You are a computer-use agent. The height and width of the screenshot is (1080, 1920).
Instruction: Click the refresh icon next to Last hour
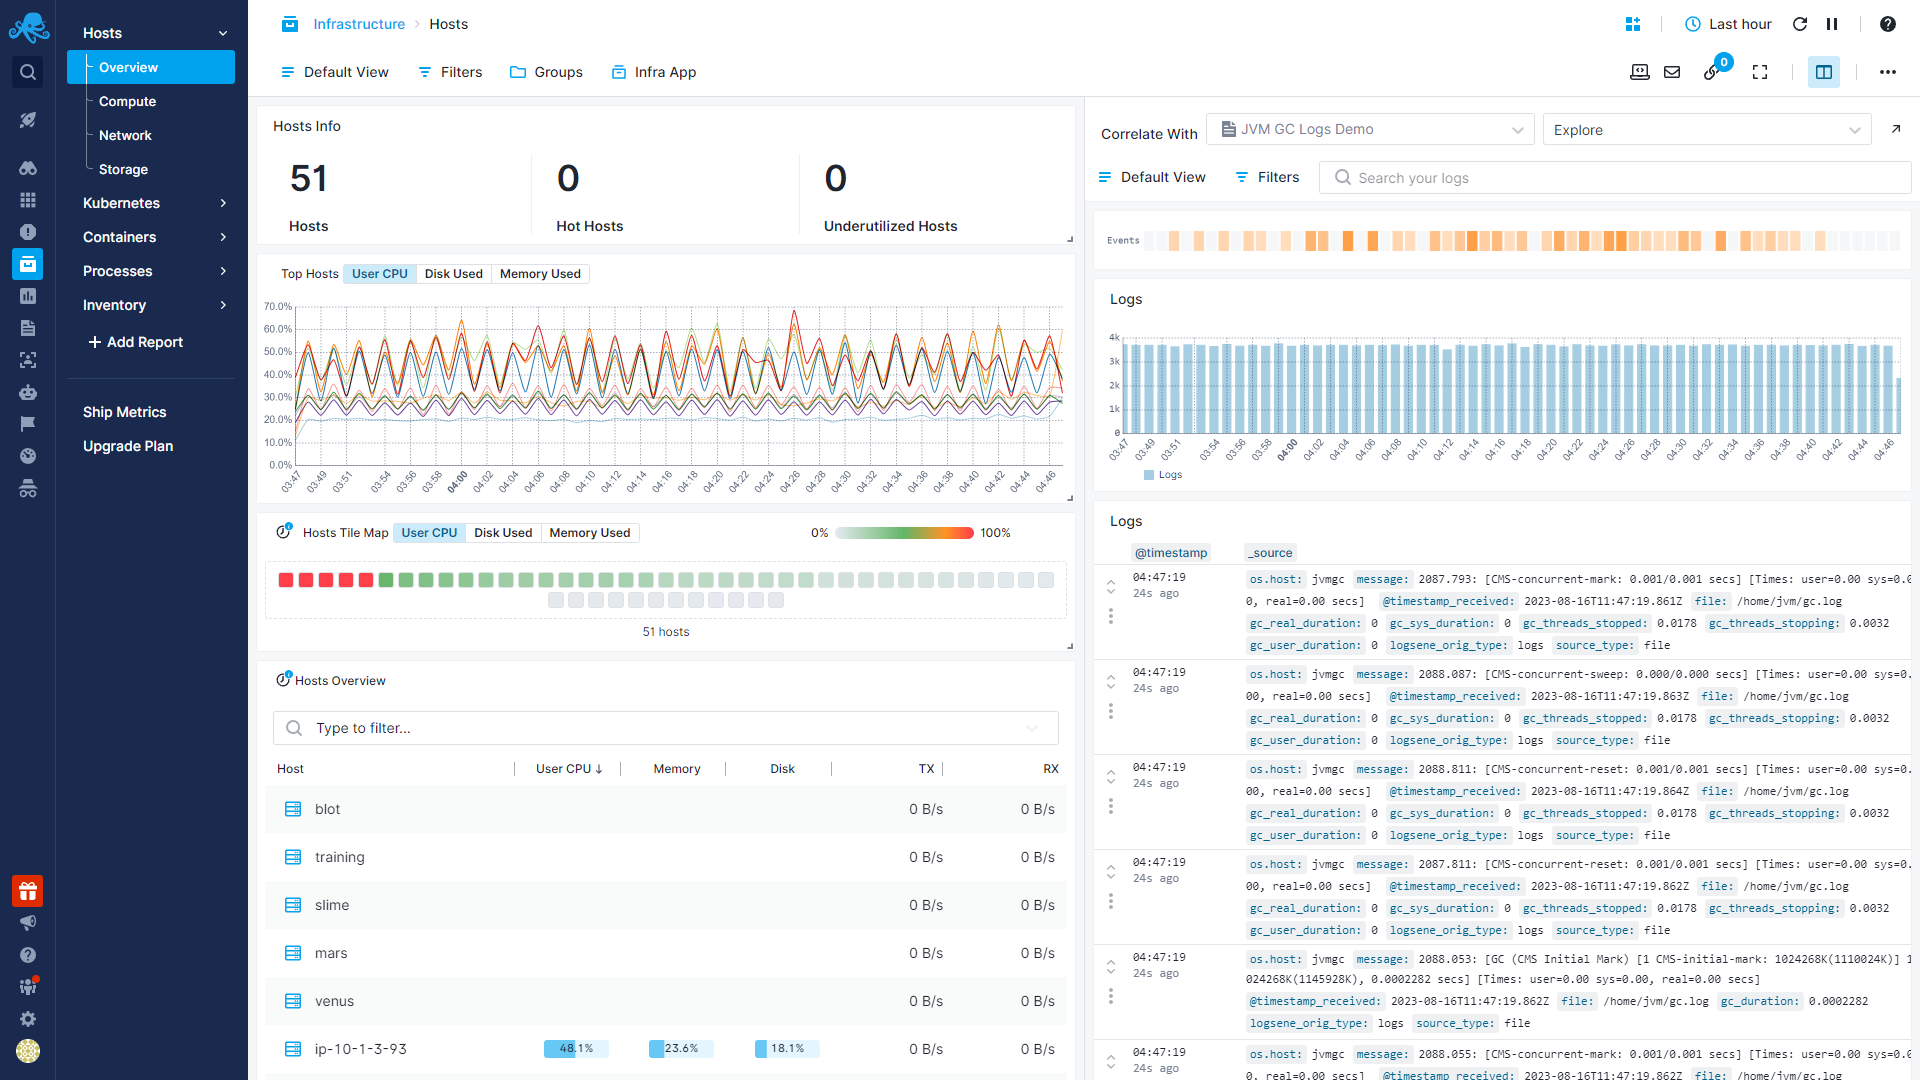[x=1800, y=24]
